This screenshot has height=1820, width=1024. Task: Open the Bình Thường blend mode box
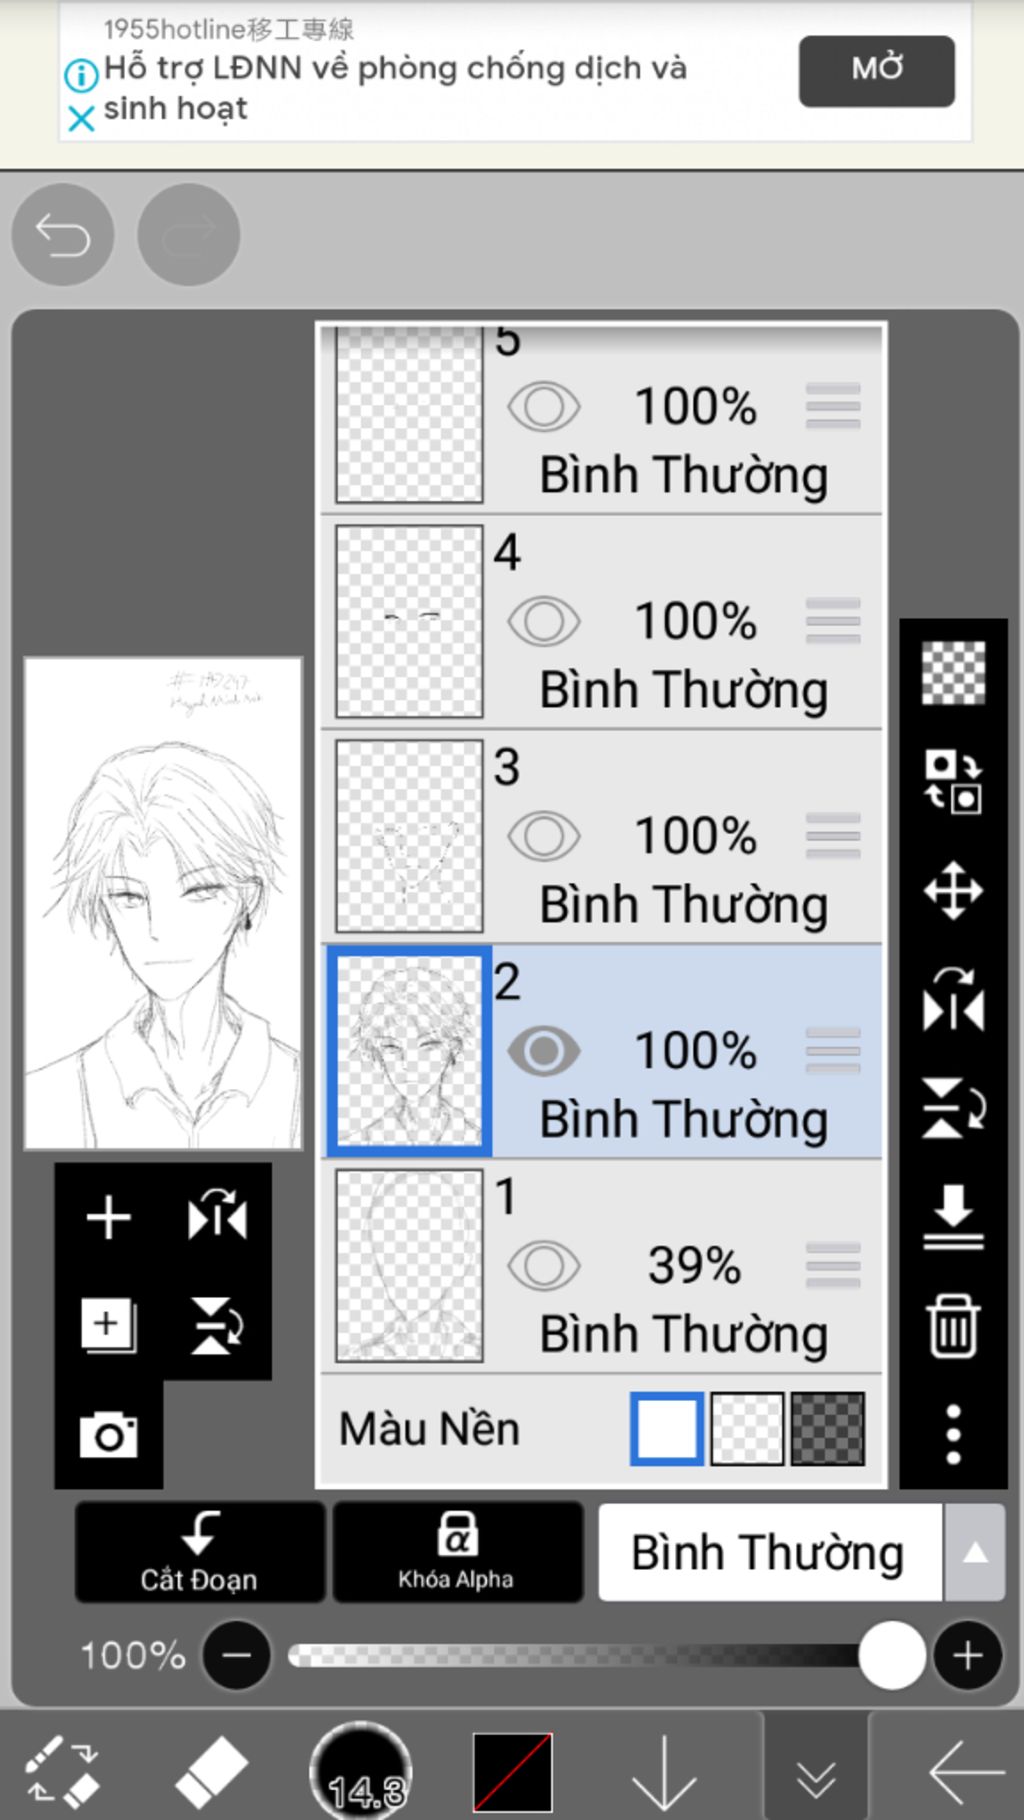(770, 1552)
